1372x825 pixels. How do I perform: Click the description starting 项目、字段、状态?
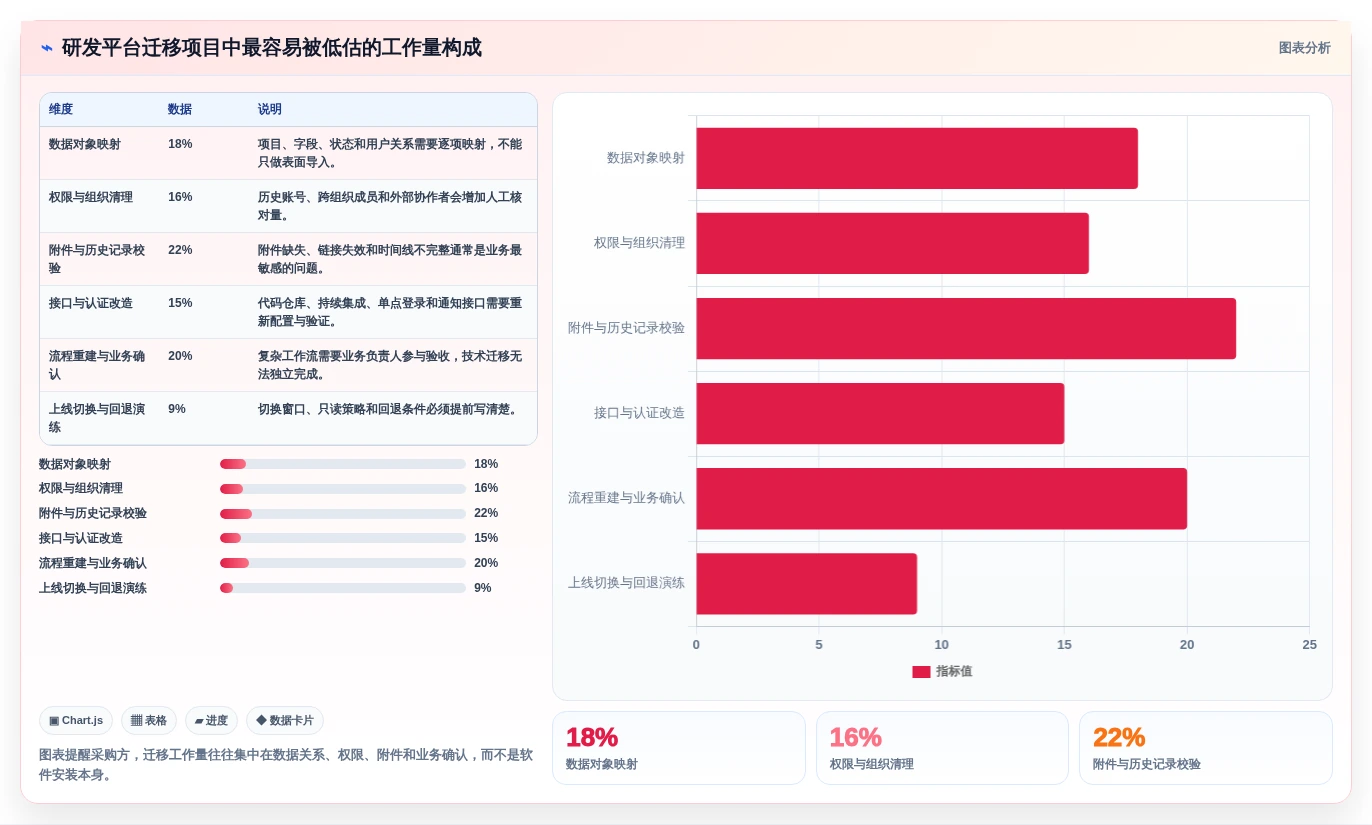click(x=390, y=153)
